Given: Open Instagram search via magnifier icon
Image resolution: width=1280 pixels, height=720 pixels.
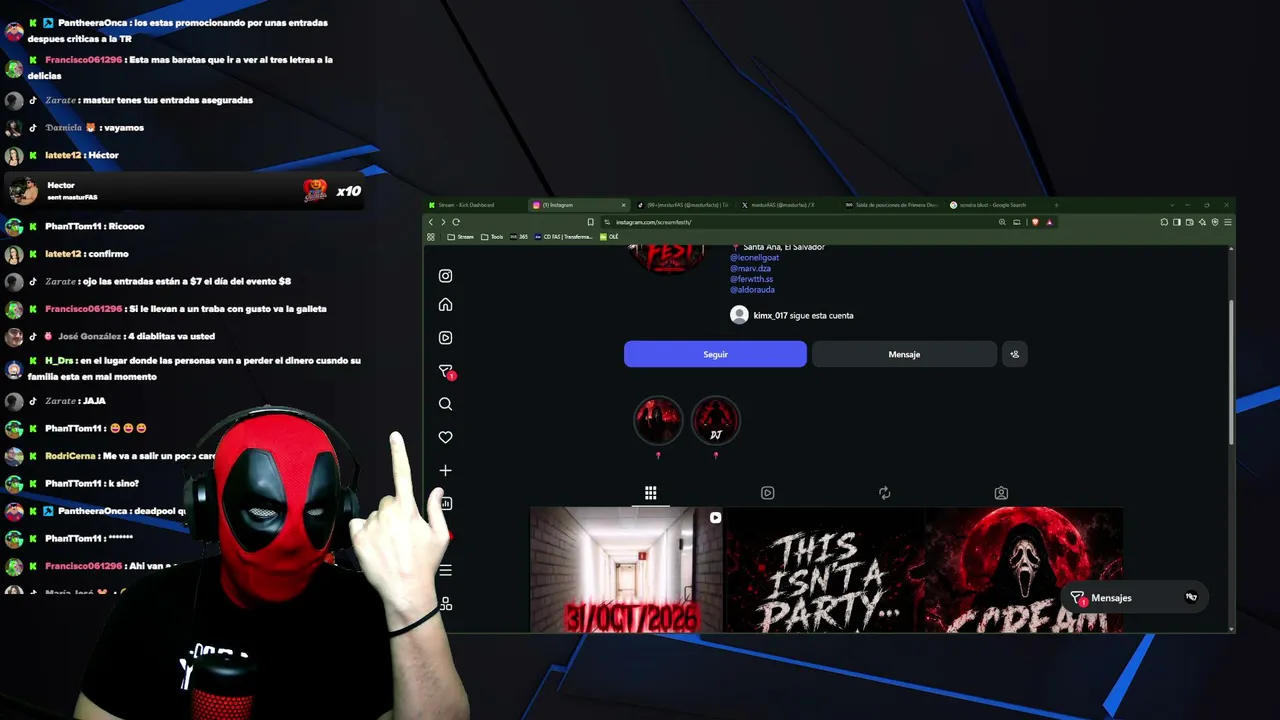Looking at the screenshot, I should [x=445, y=404].
